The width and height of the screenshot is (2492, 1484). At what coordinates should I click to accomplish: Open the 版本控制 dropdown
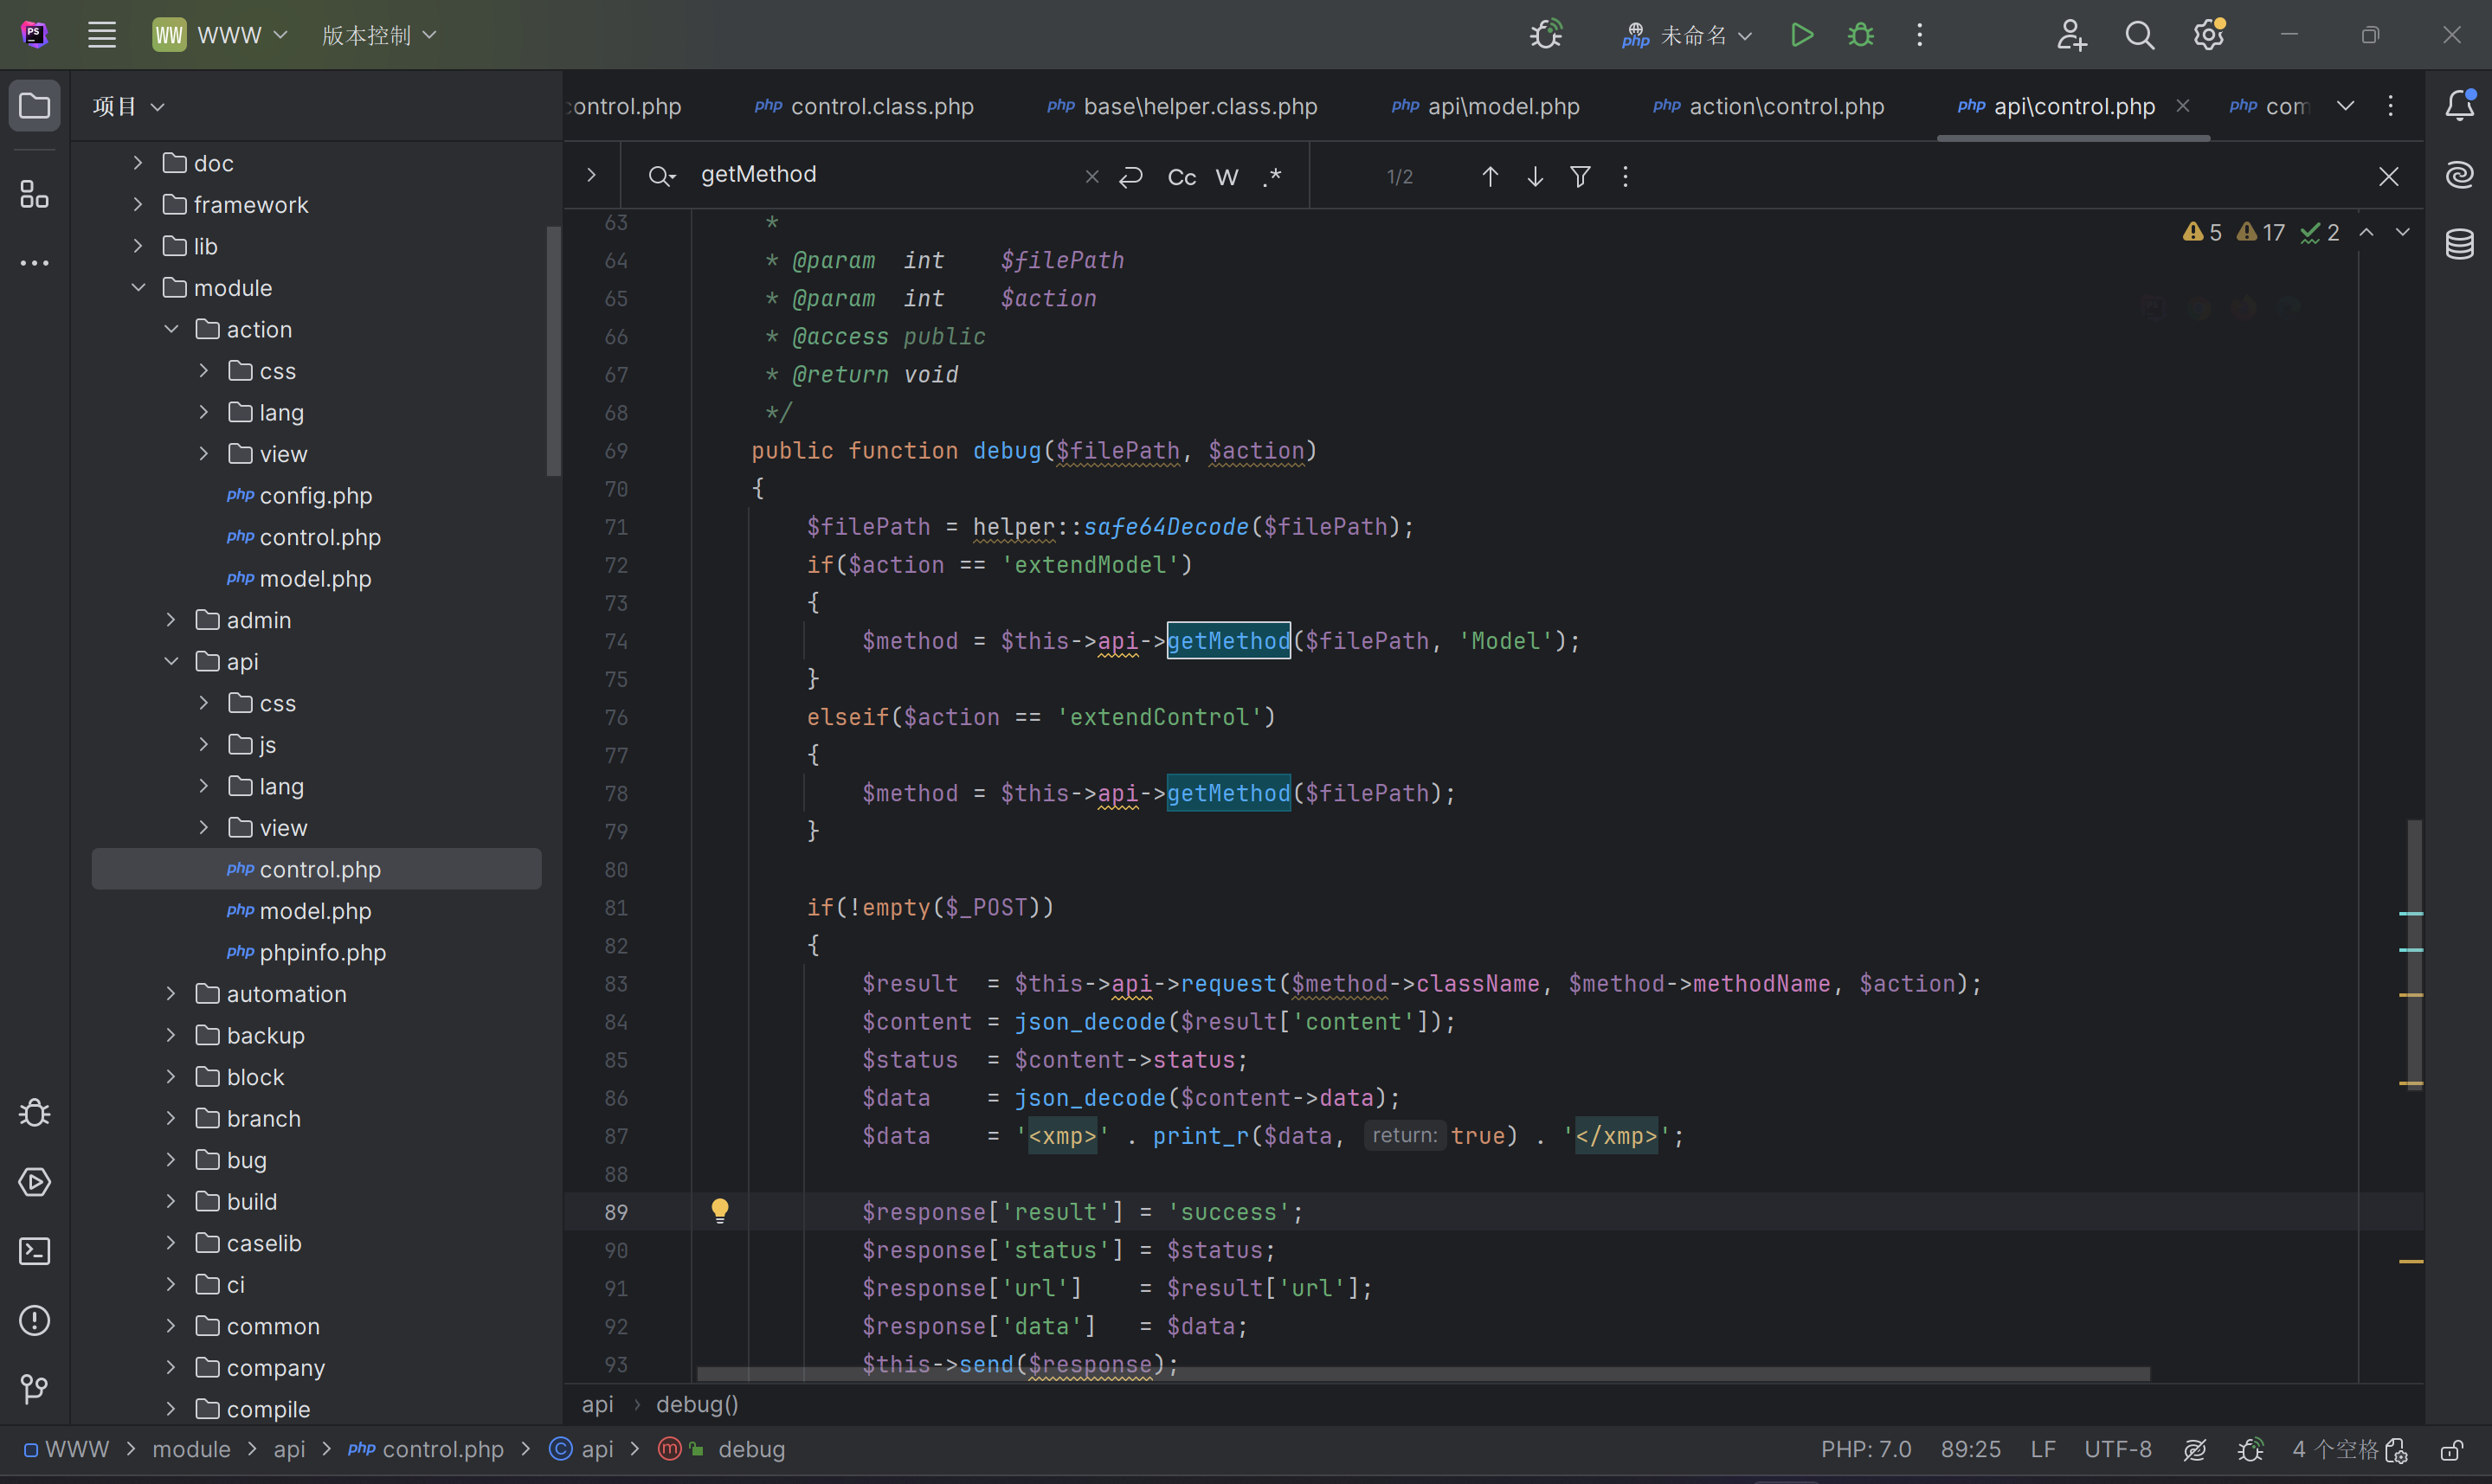379,36
